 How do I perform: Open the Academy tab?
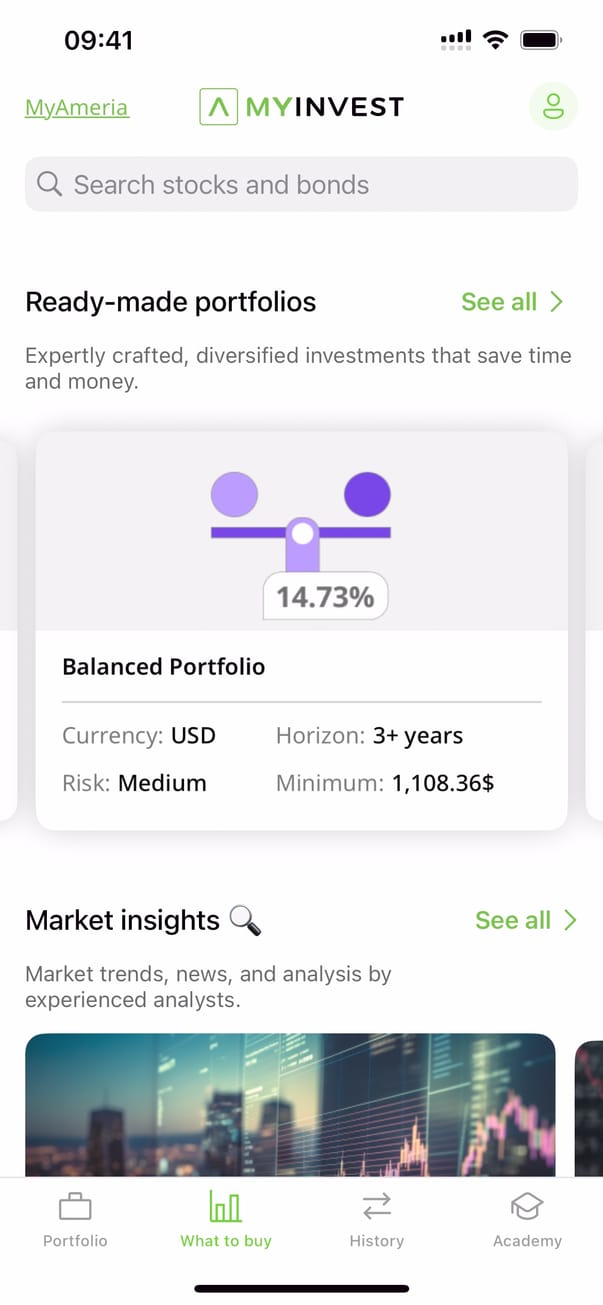click(527, 1240)
